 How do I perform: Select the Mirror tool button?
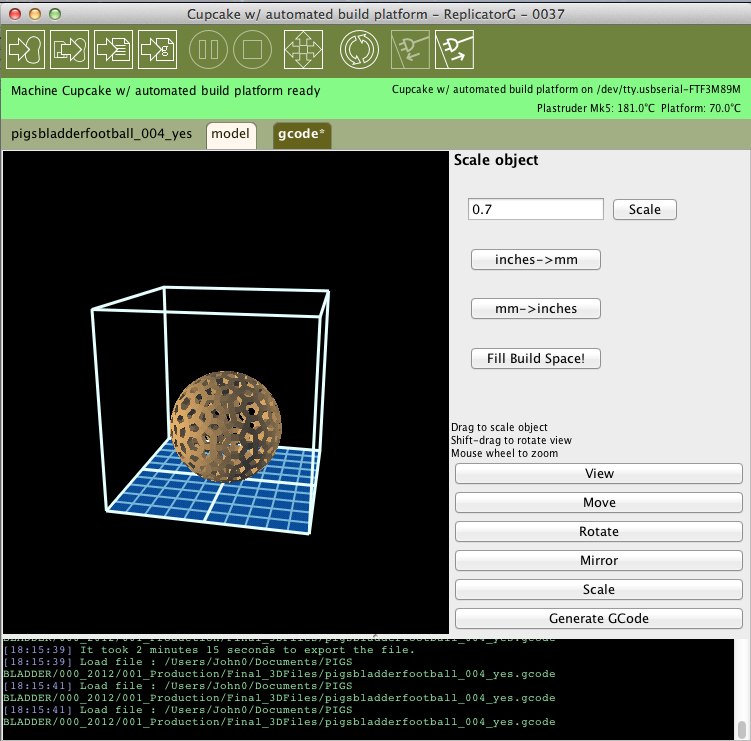599,560
